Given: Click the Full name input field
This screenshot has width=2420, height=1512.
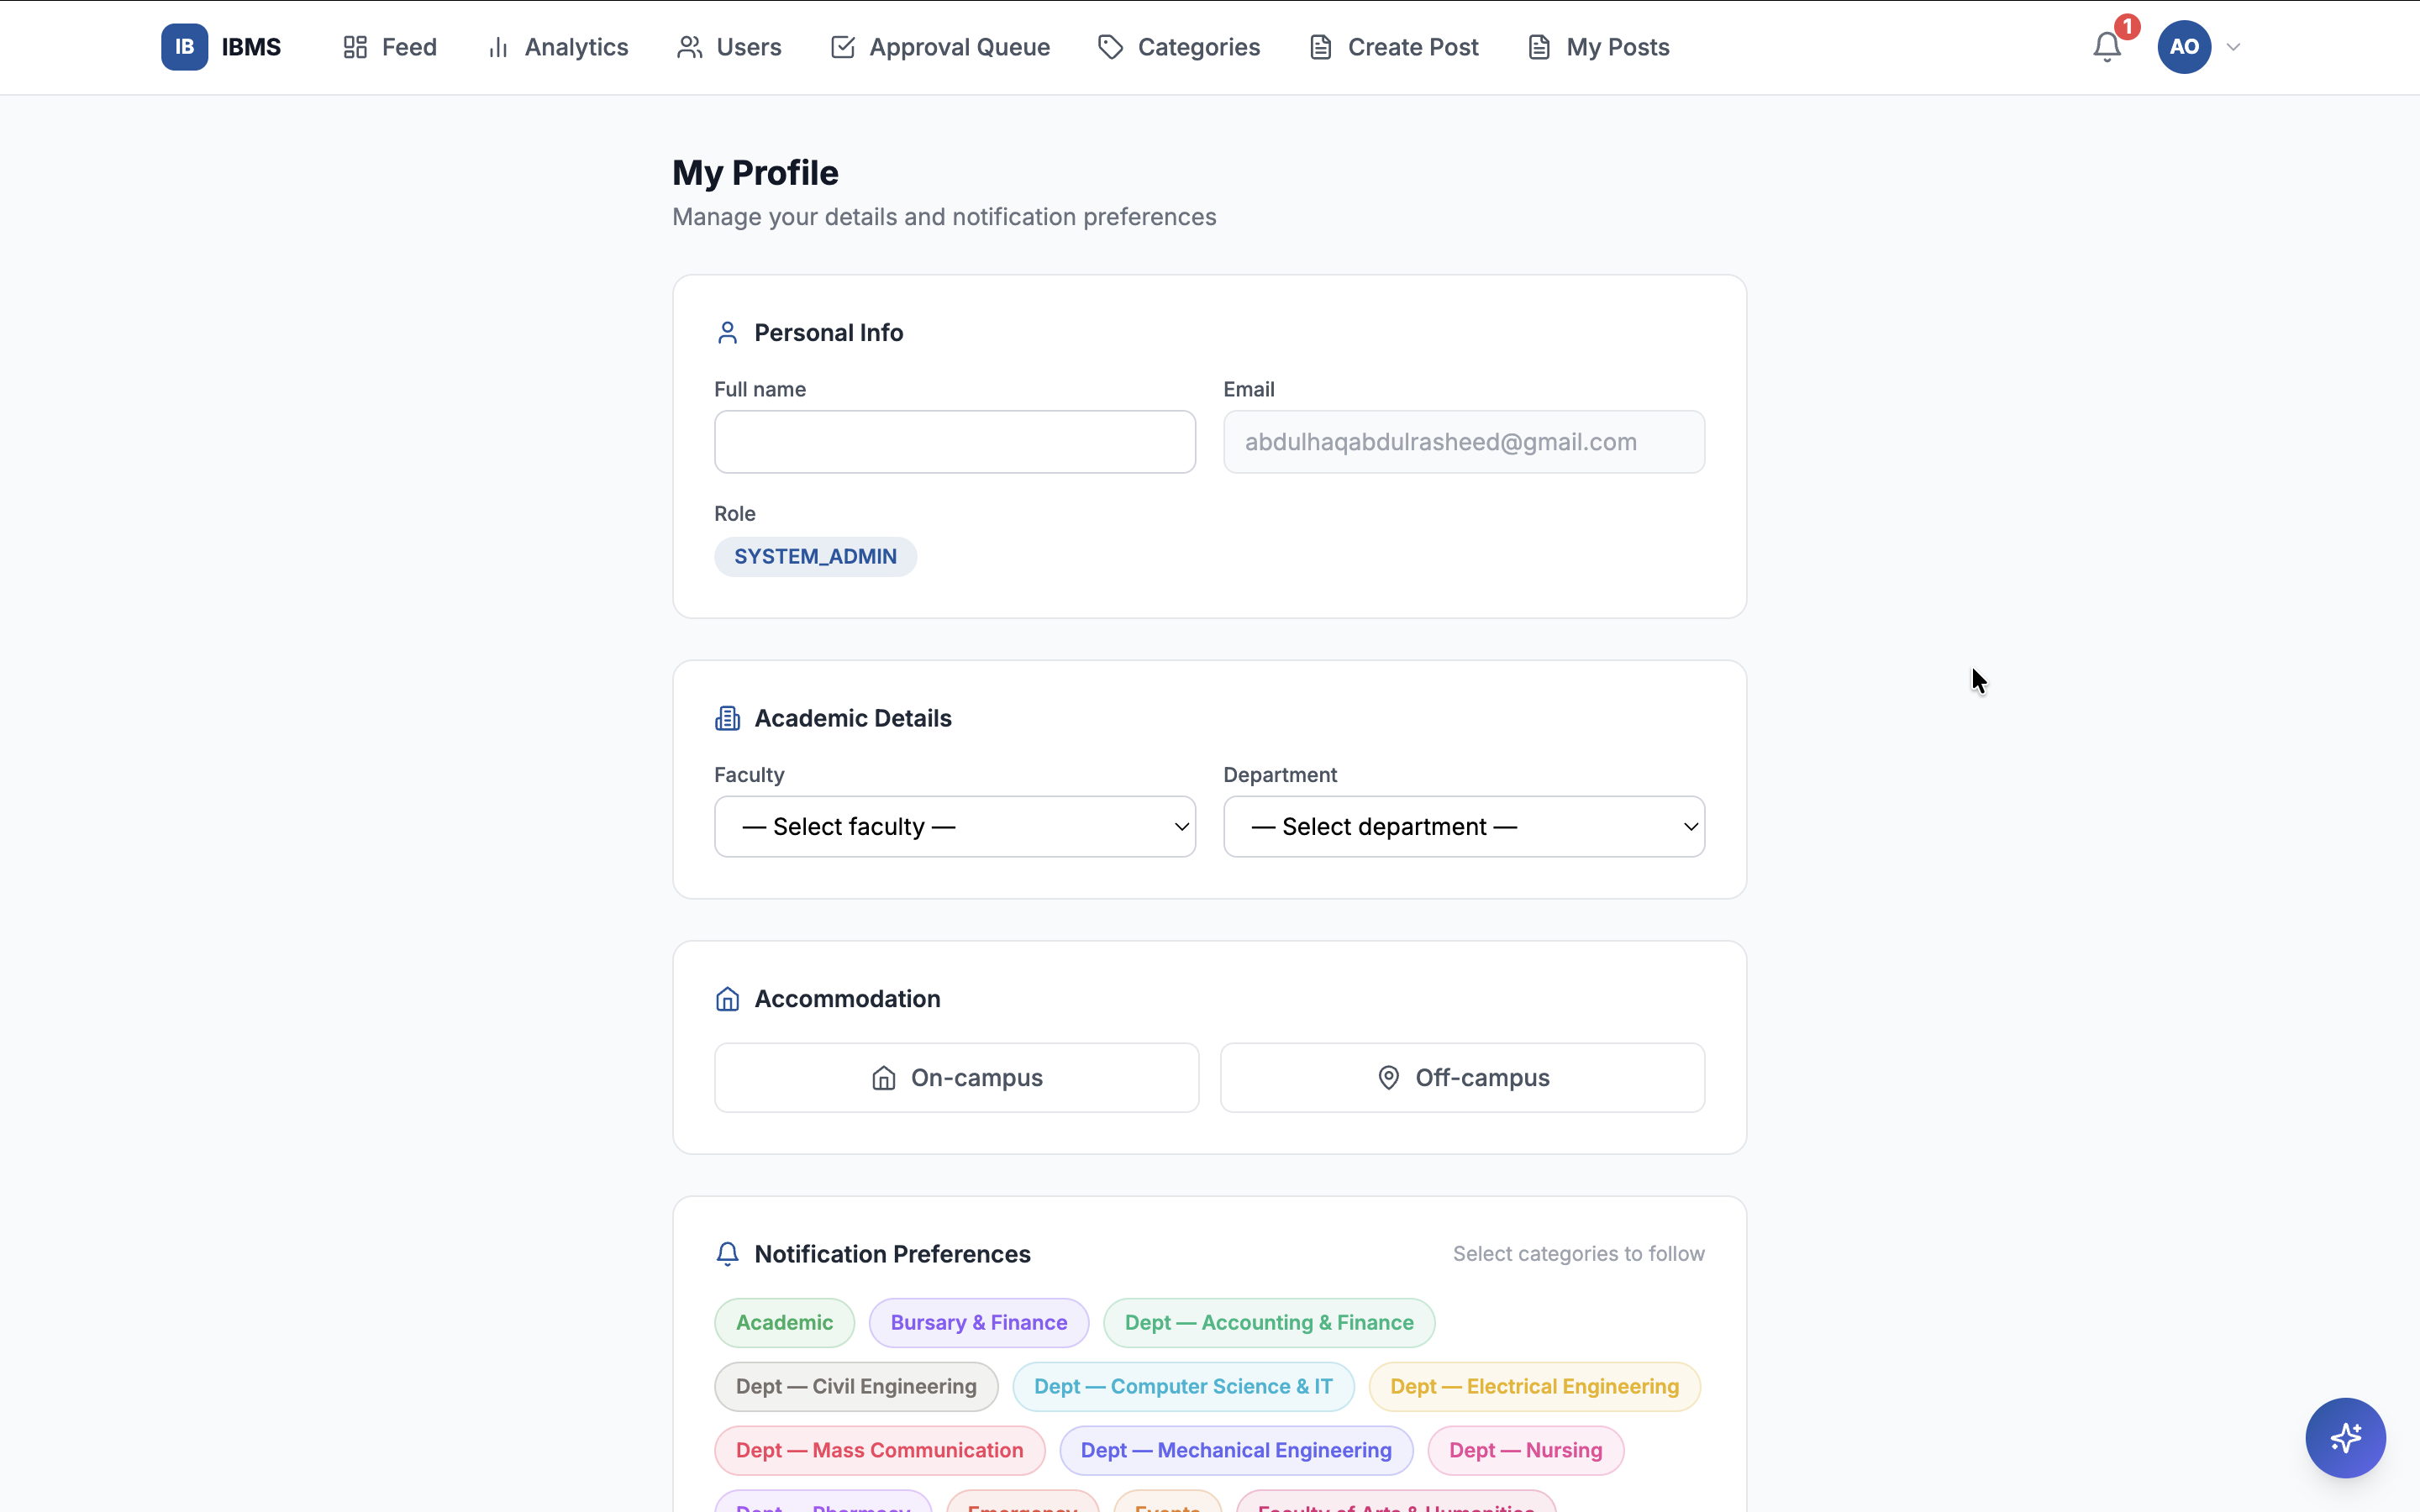Looking at the screenshot, I should [954, 441].
